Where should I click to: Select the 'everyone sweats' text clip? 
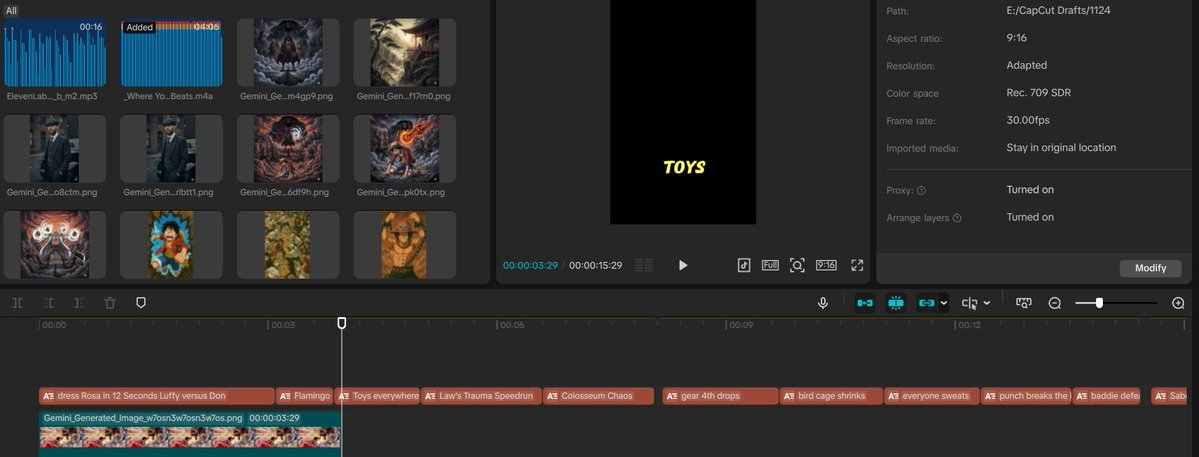pyautogui.click(x=932, y=396)
